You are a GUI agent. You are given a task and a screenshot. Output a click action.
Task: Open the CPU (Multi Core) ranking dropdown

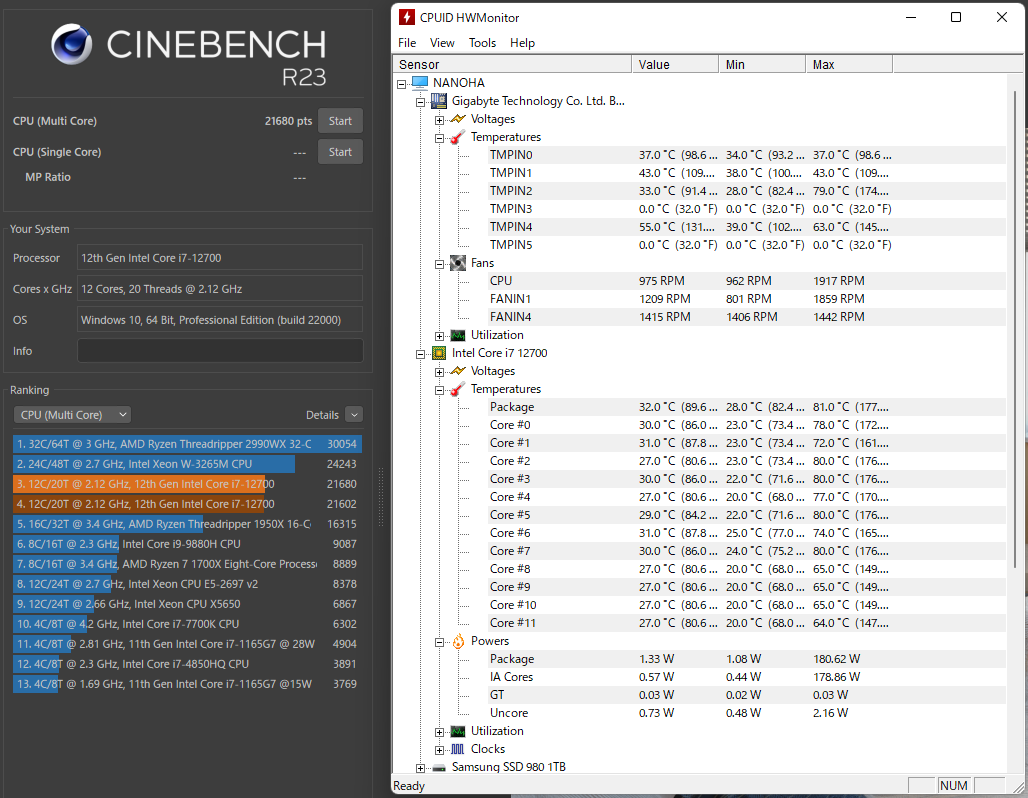coord(72,415)
